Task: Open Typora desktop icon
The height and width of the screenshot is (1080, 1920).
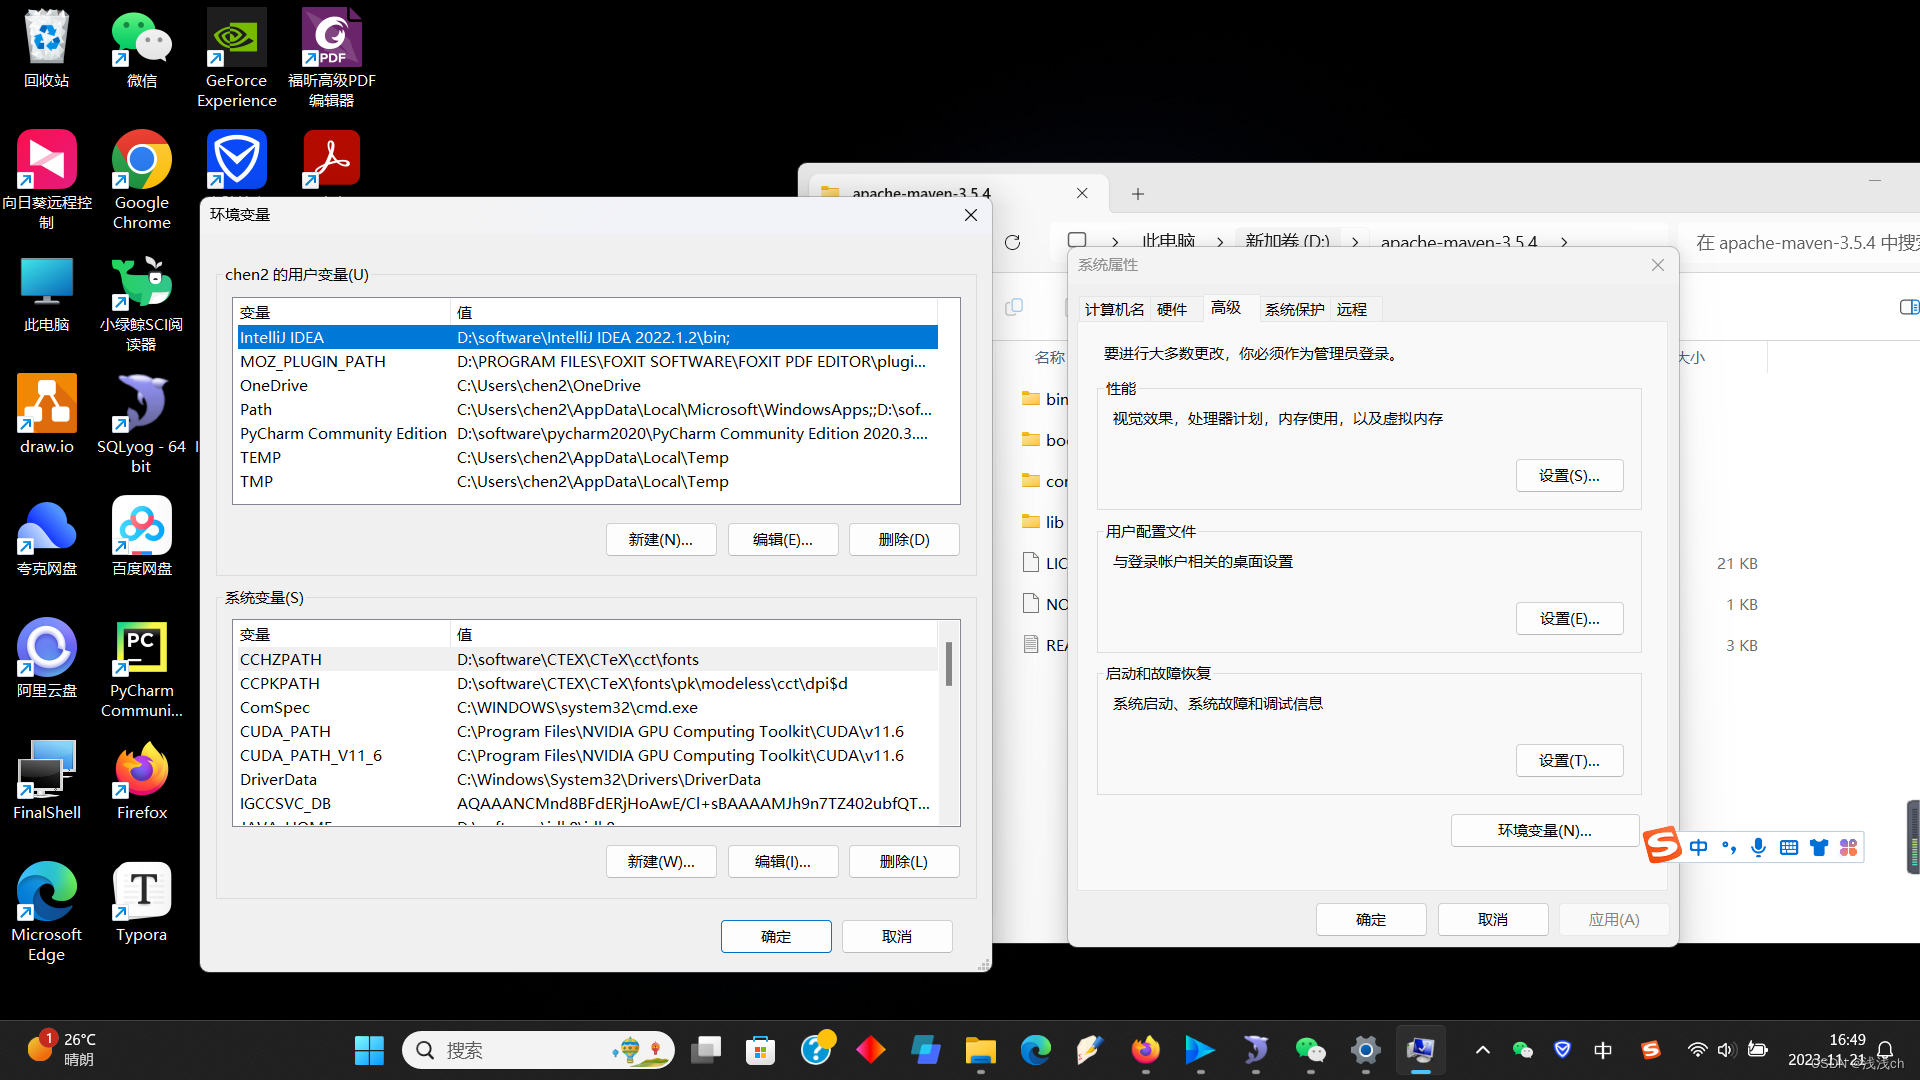Action: [141, 902]
